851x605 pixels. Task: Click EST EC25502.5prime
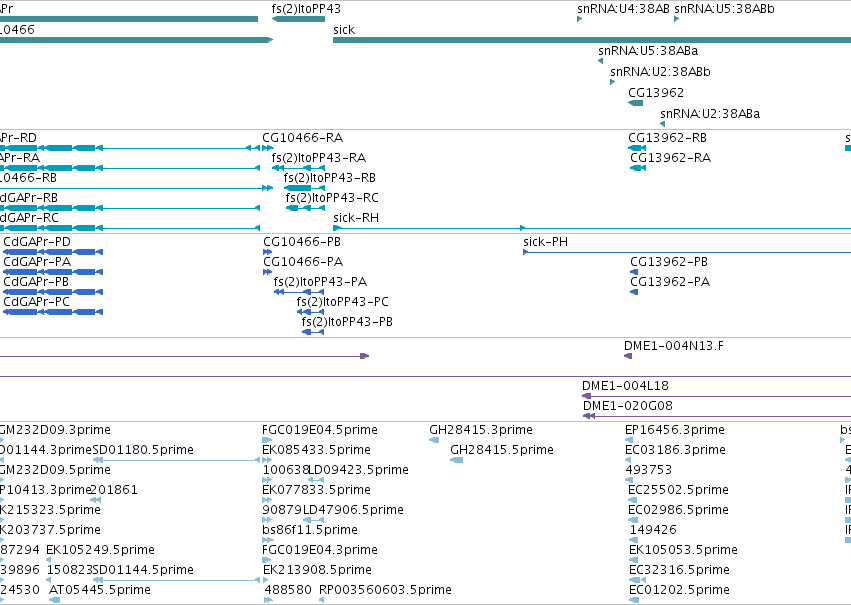678,491
